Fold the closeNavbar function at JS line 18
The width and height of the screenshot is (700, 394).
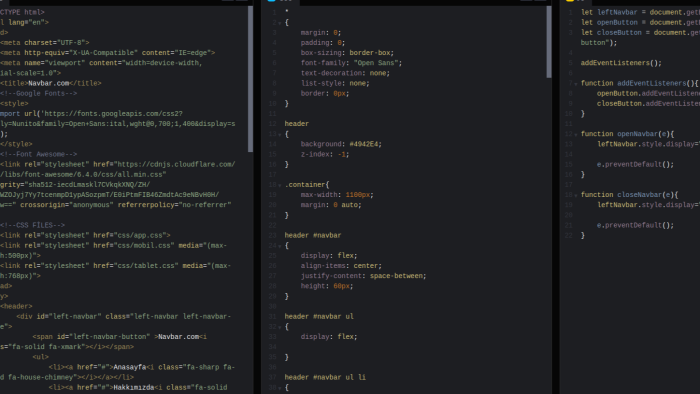pos(576,195)
